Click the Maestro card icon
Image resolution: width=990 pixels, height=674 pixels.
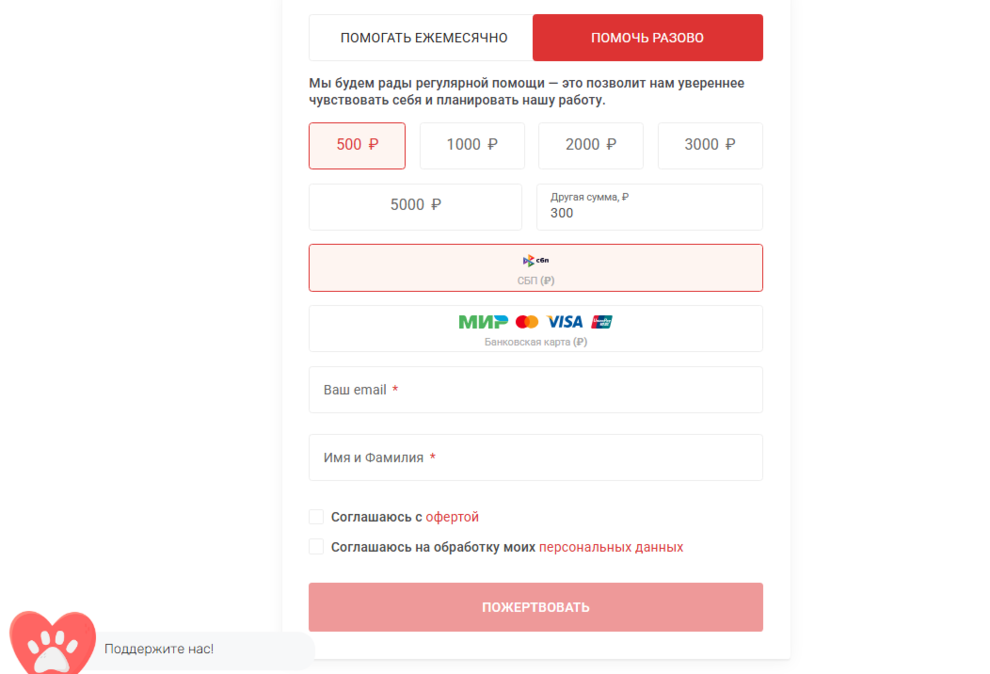coord(601,322)
